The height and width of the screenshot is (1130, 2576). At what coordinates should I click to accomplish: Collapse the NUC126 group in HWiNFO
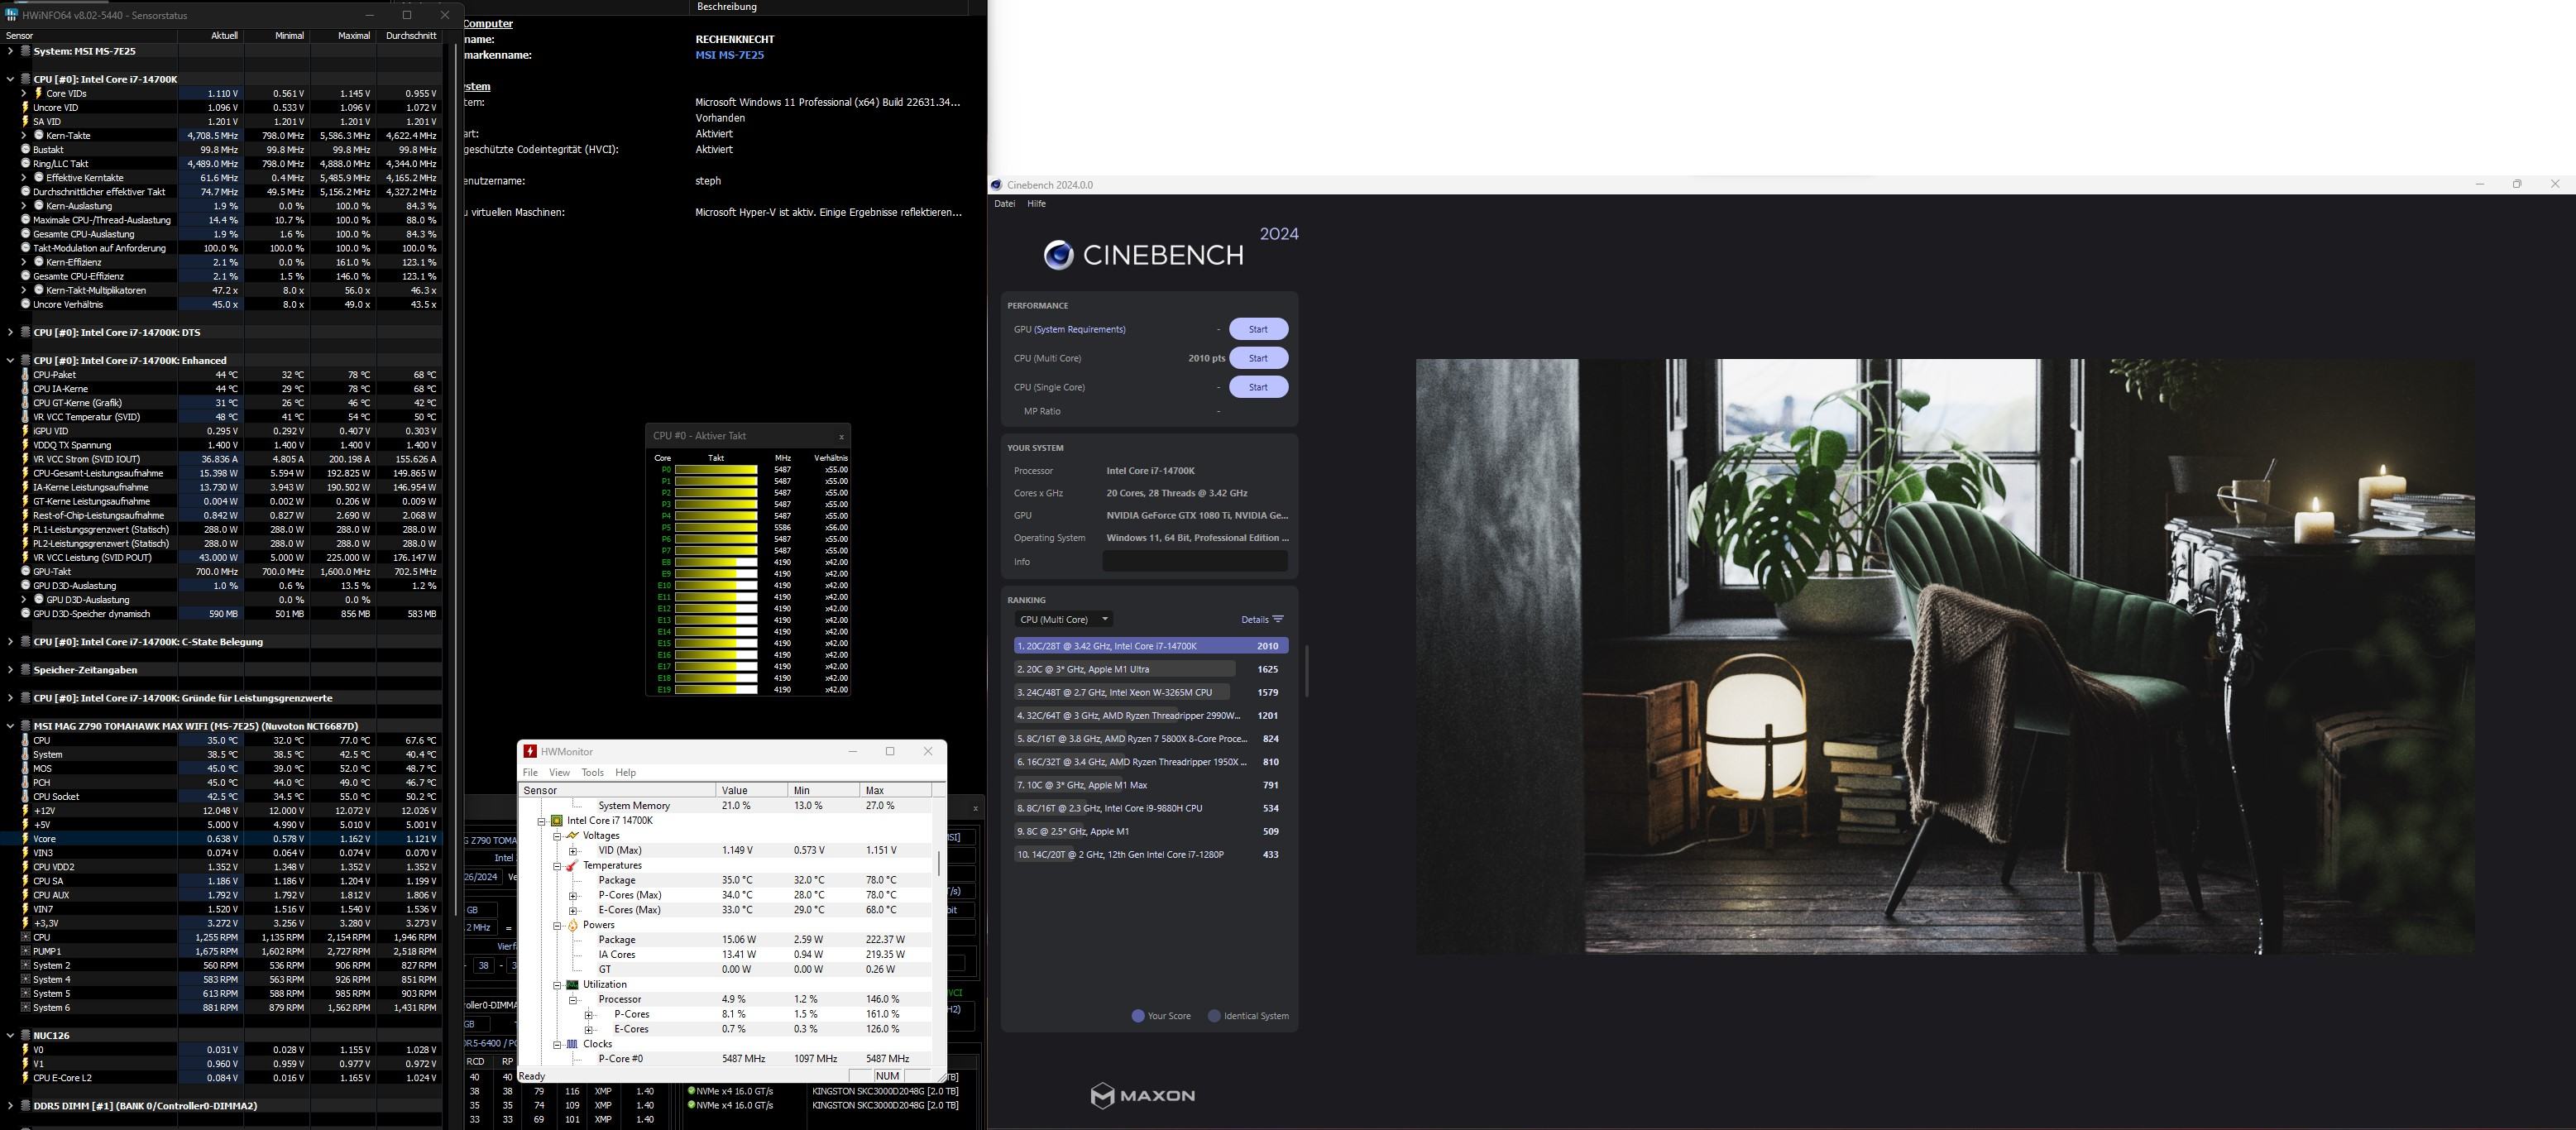(10, 1036)
